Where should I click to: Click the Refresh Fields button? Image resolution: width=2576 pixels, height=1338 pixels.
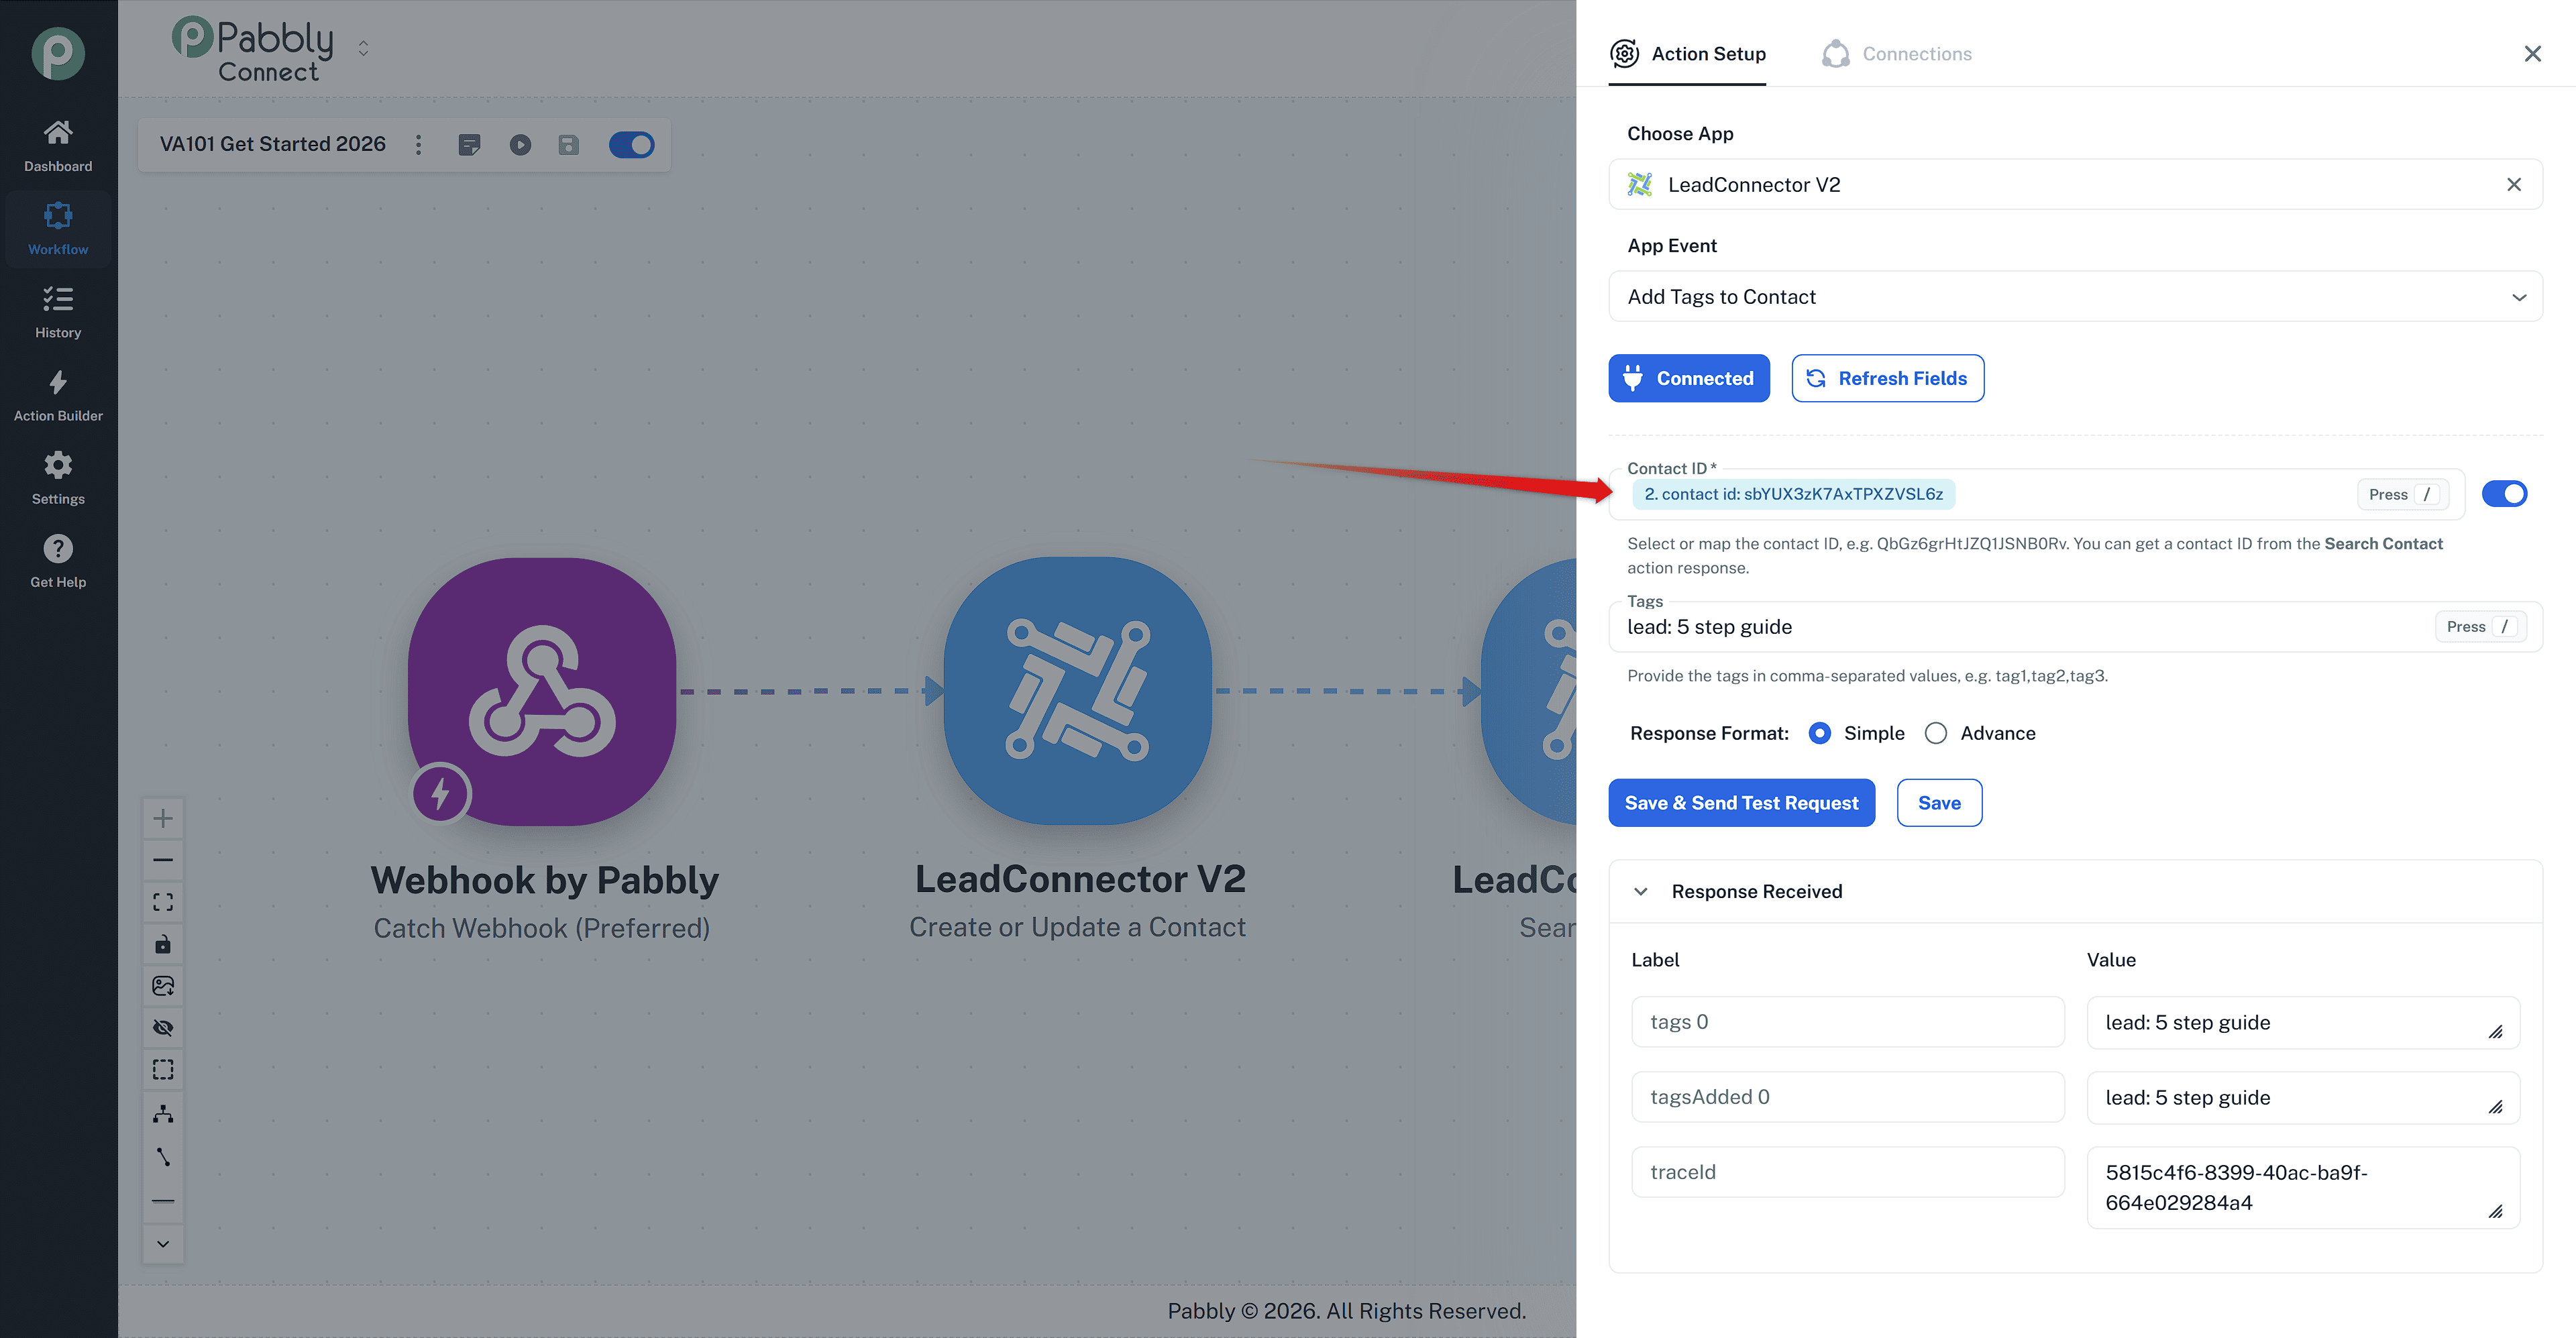(1887, 378)
